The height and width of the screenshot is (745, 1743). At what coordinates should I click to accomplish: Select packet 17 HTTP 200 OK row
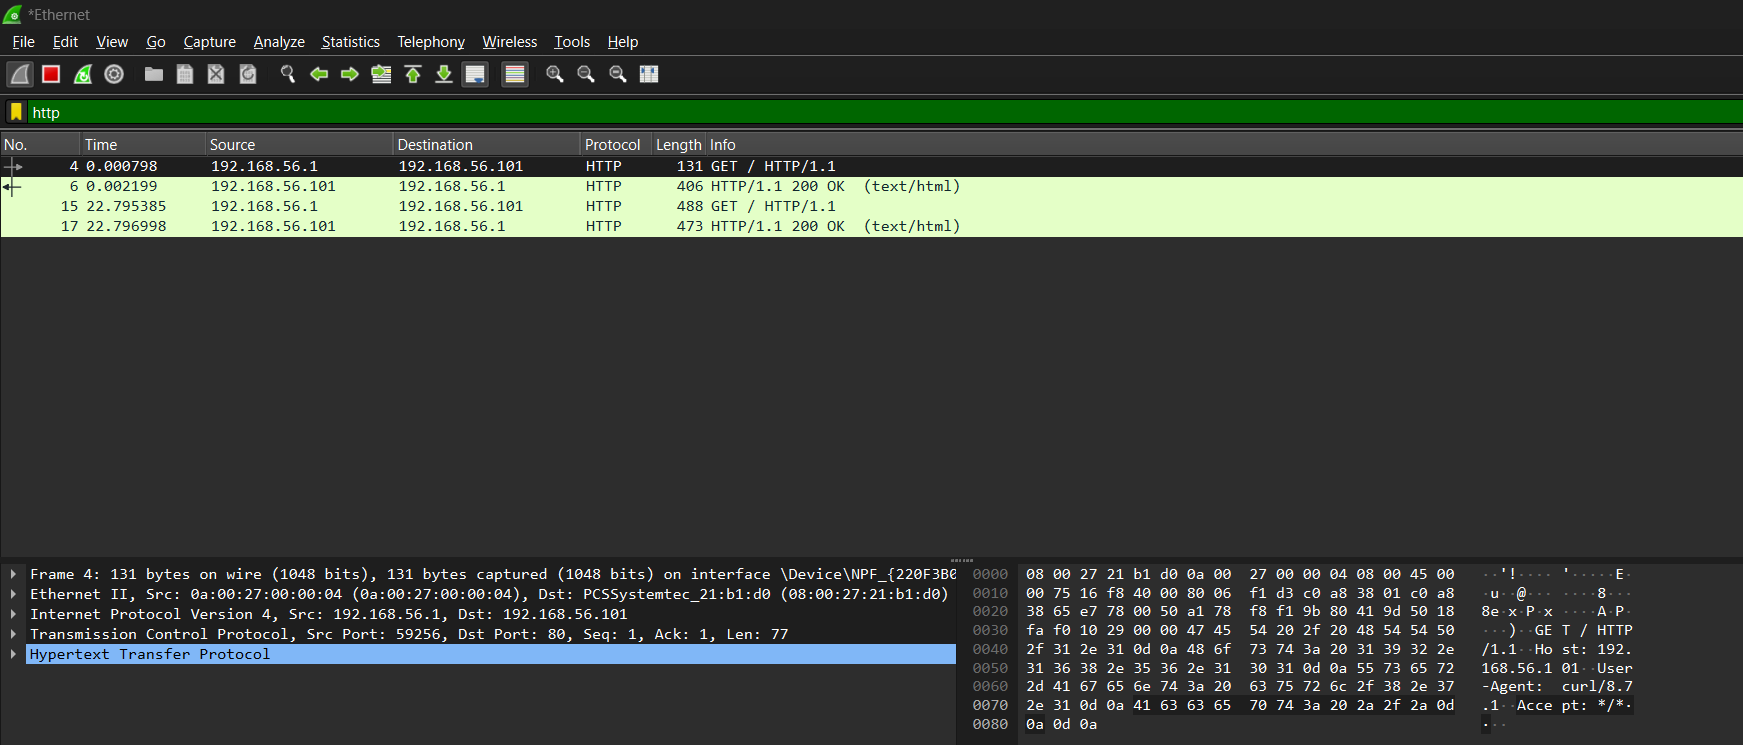point(871,226)
